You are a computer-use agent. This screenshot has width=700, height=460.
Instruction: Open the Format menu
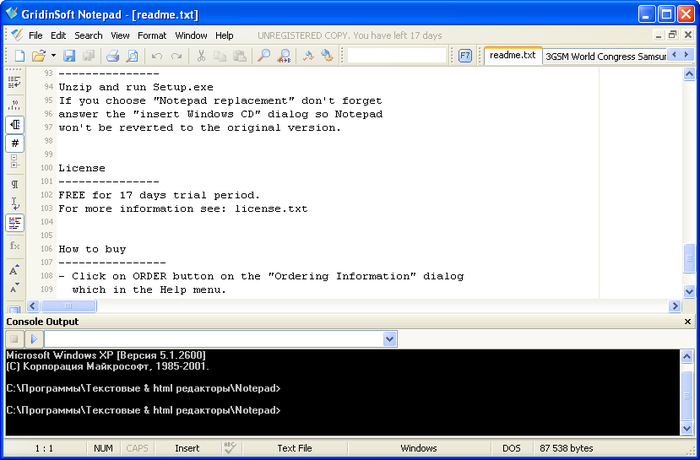[x=152, y=36]
